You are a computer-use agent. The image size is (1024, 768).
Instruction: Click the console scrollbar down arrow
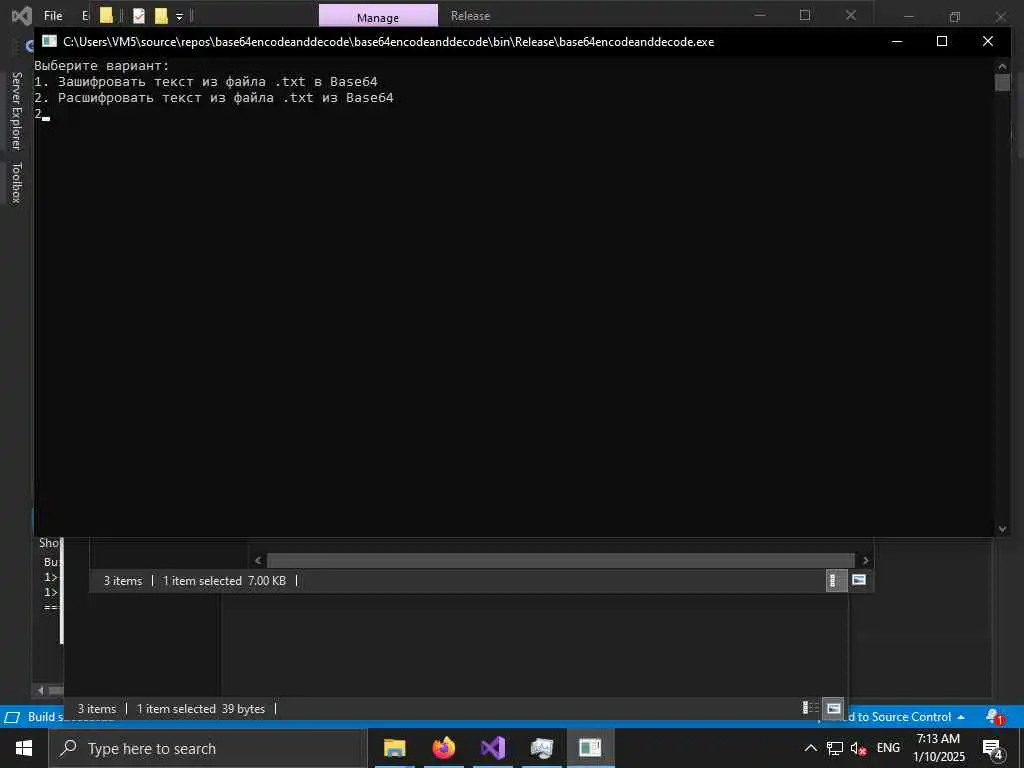click(x=1002, y=528)
